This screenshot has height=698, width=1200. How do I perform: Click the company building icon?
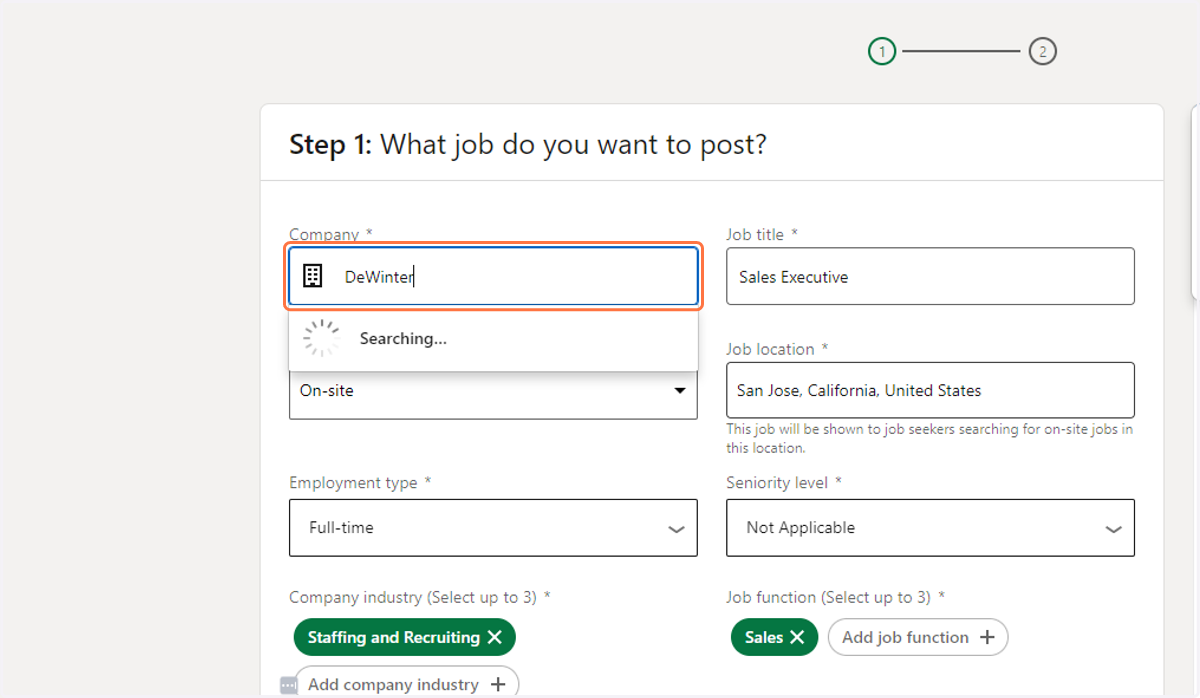click(313, 277)
